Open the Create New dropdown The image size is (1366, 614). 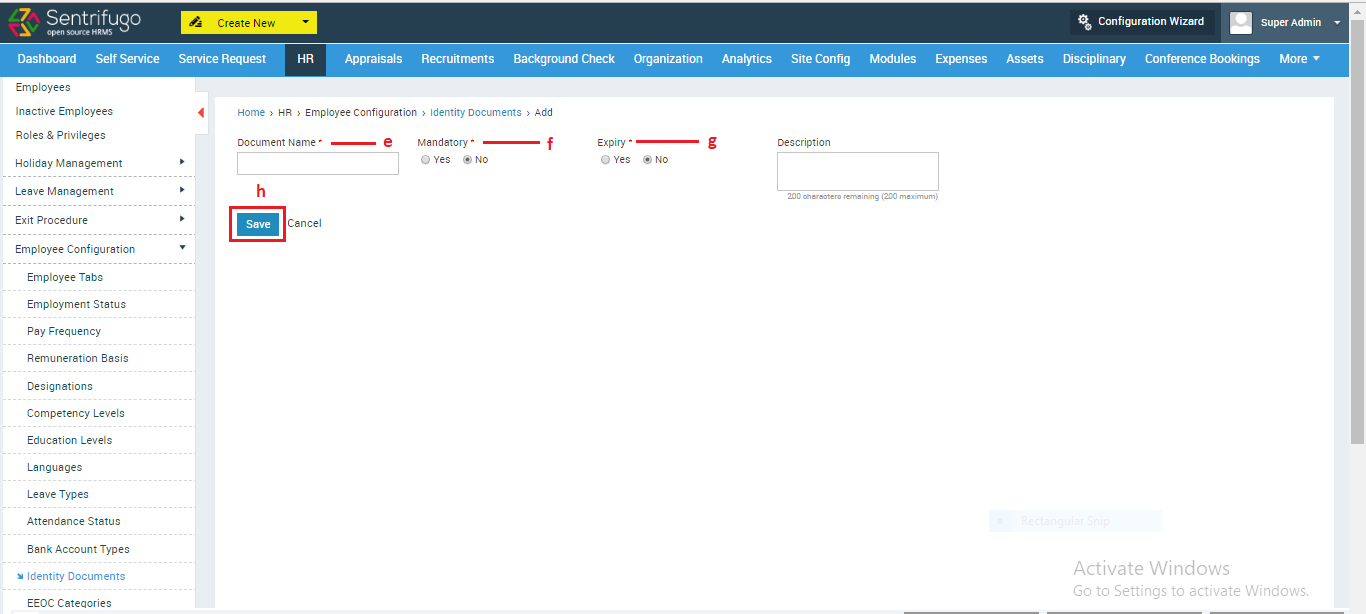(x=249, y=23)
